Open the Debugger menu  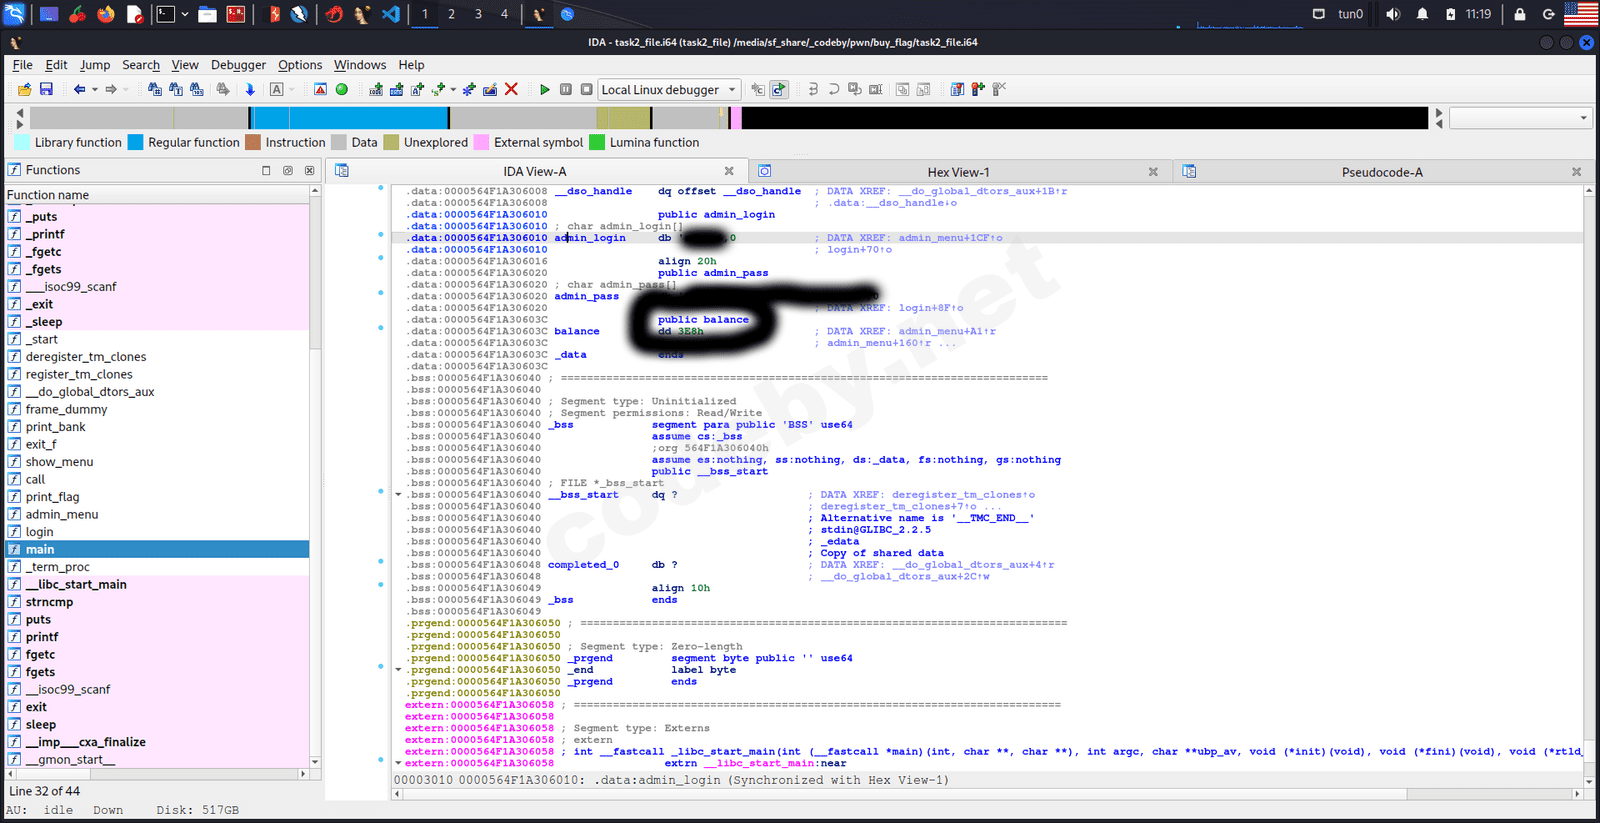click(x=238, y=65)
